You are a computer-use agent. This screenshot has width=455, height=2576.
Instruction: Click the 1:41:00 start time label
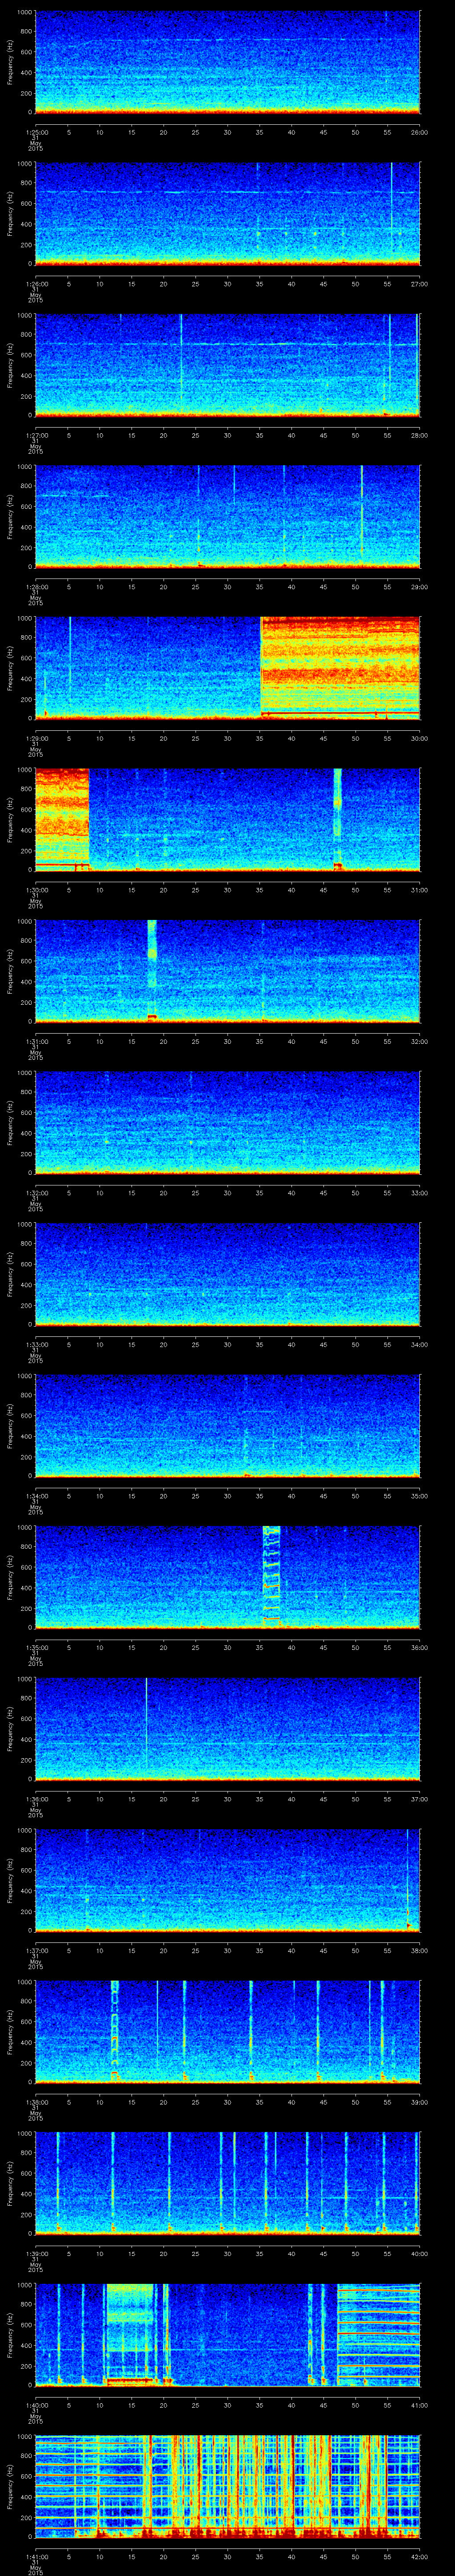point(36,2556)
